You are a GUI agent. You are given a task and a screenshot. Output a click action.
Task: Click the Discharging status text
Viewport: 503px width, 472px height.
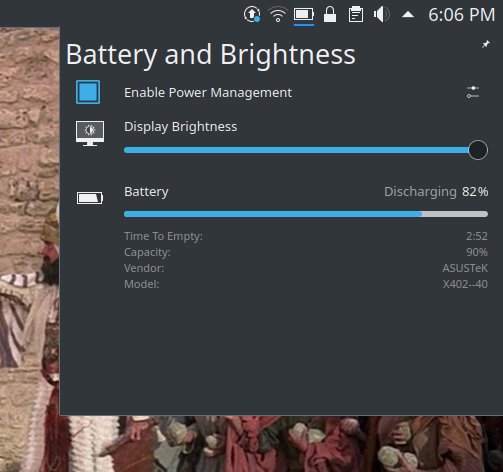point(420,192)
